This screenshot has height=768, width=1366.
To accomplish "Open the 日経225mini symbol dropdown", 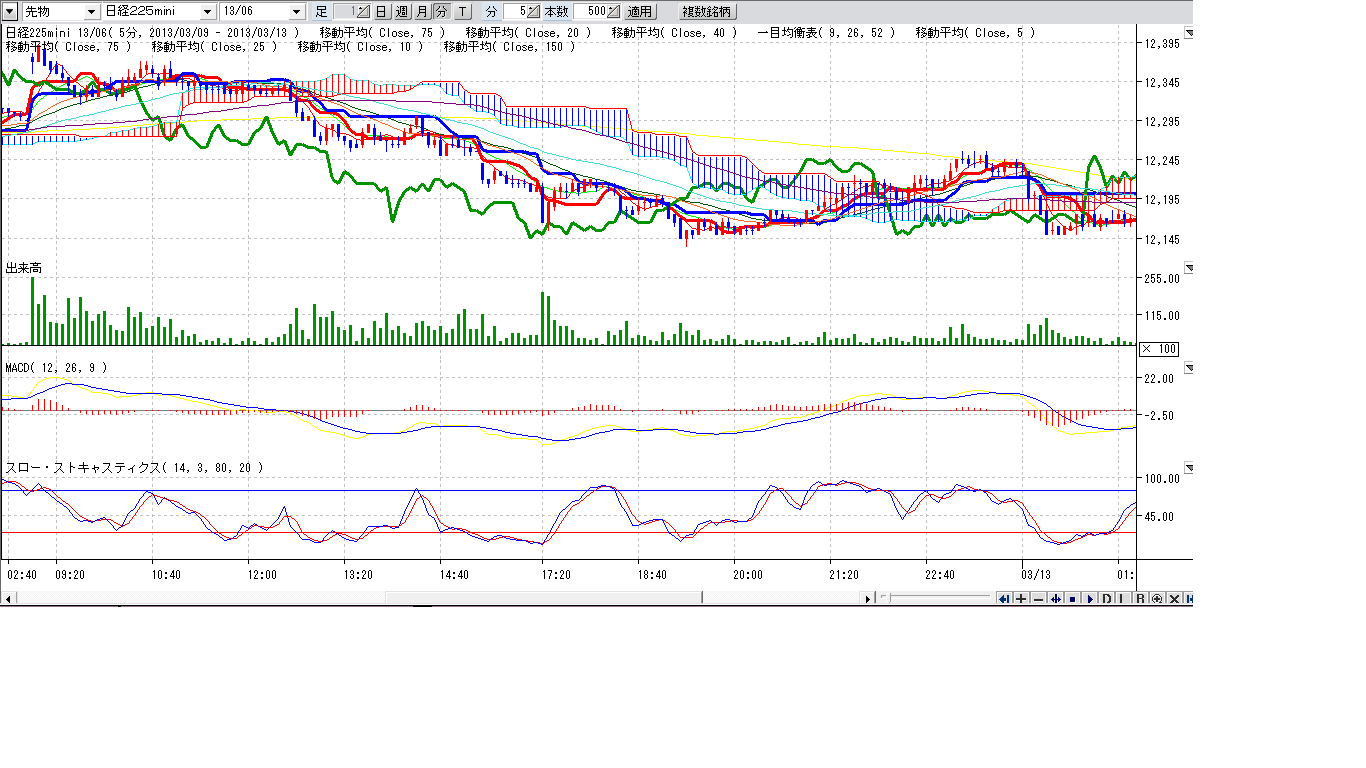I will coord(158,12).
